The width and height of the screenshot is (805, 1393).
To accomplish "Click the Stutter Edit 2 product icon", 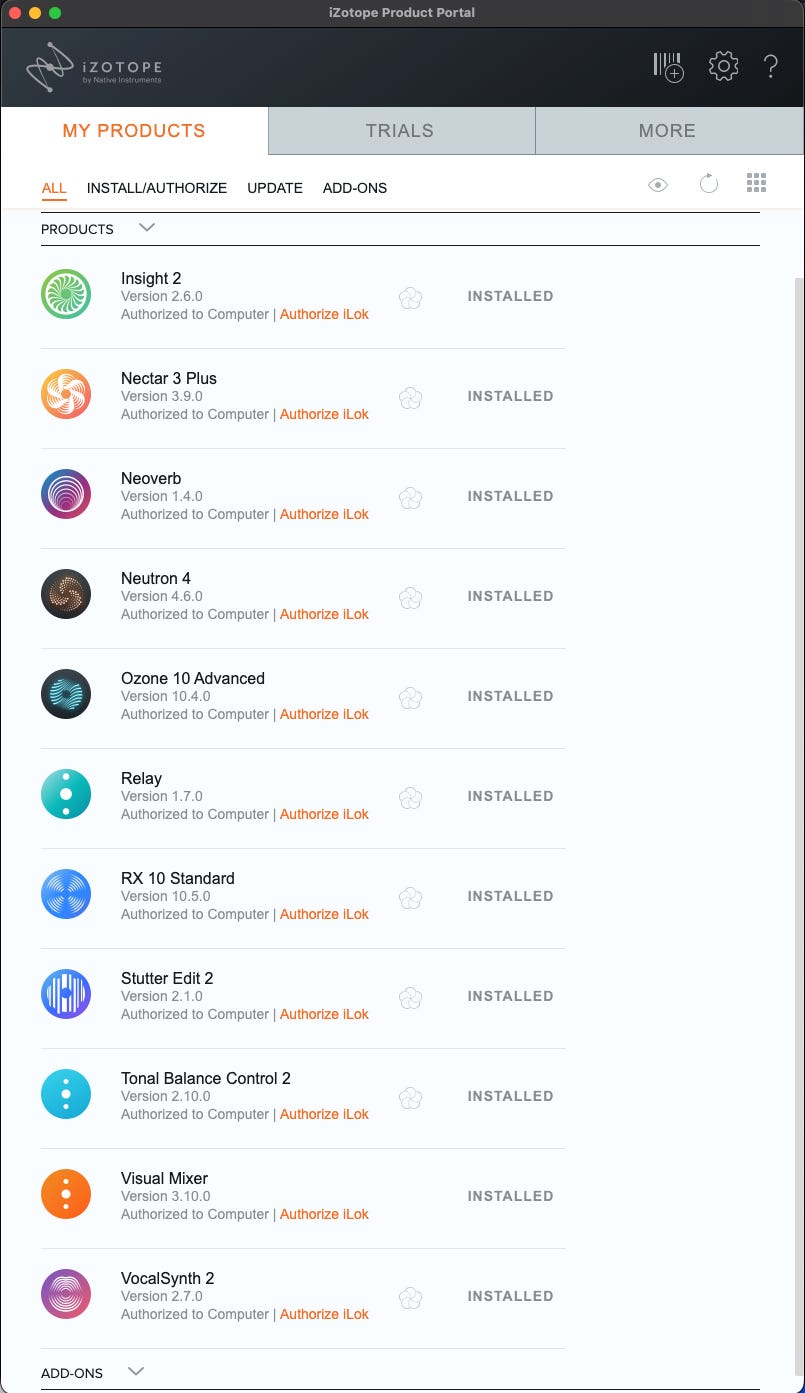I will (66, 995).
